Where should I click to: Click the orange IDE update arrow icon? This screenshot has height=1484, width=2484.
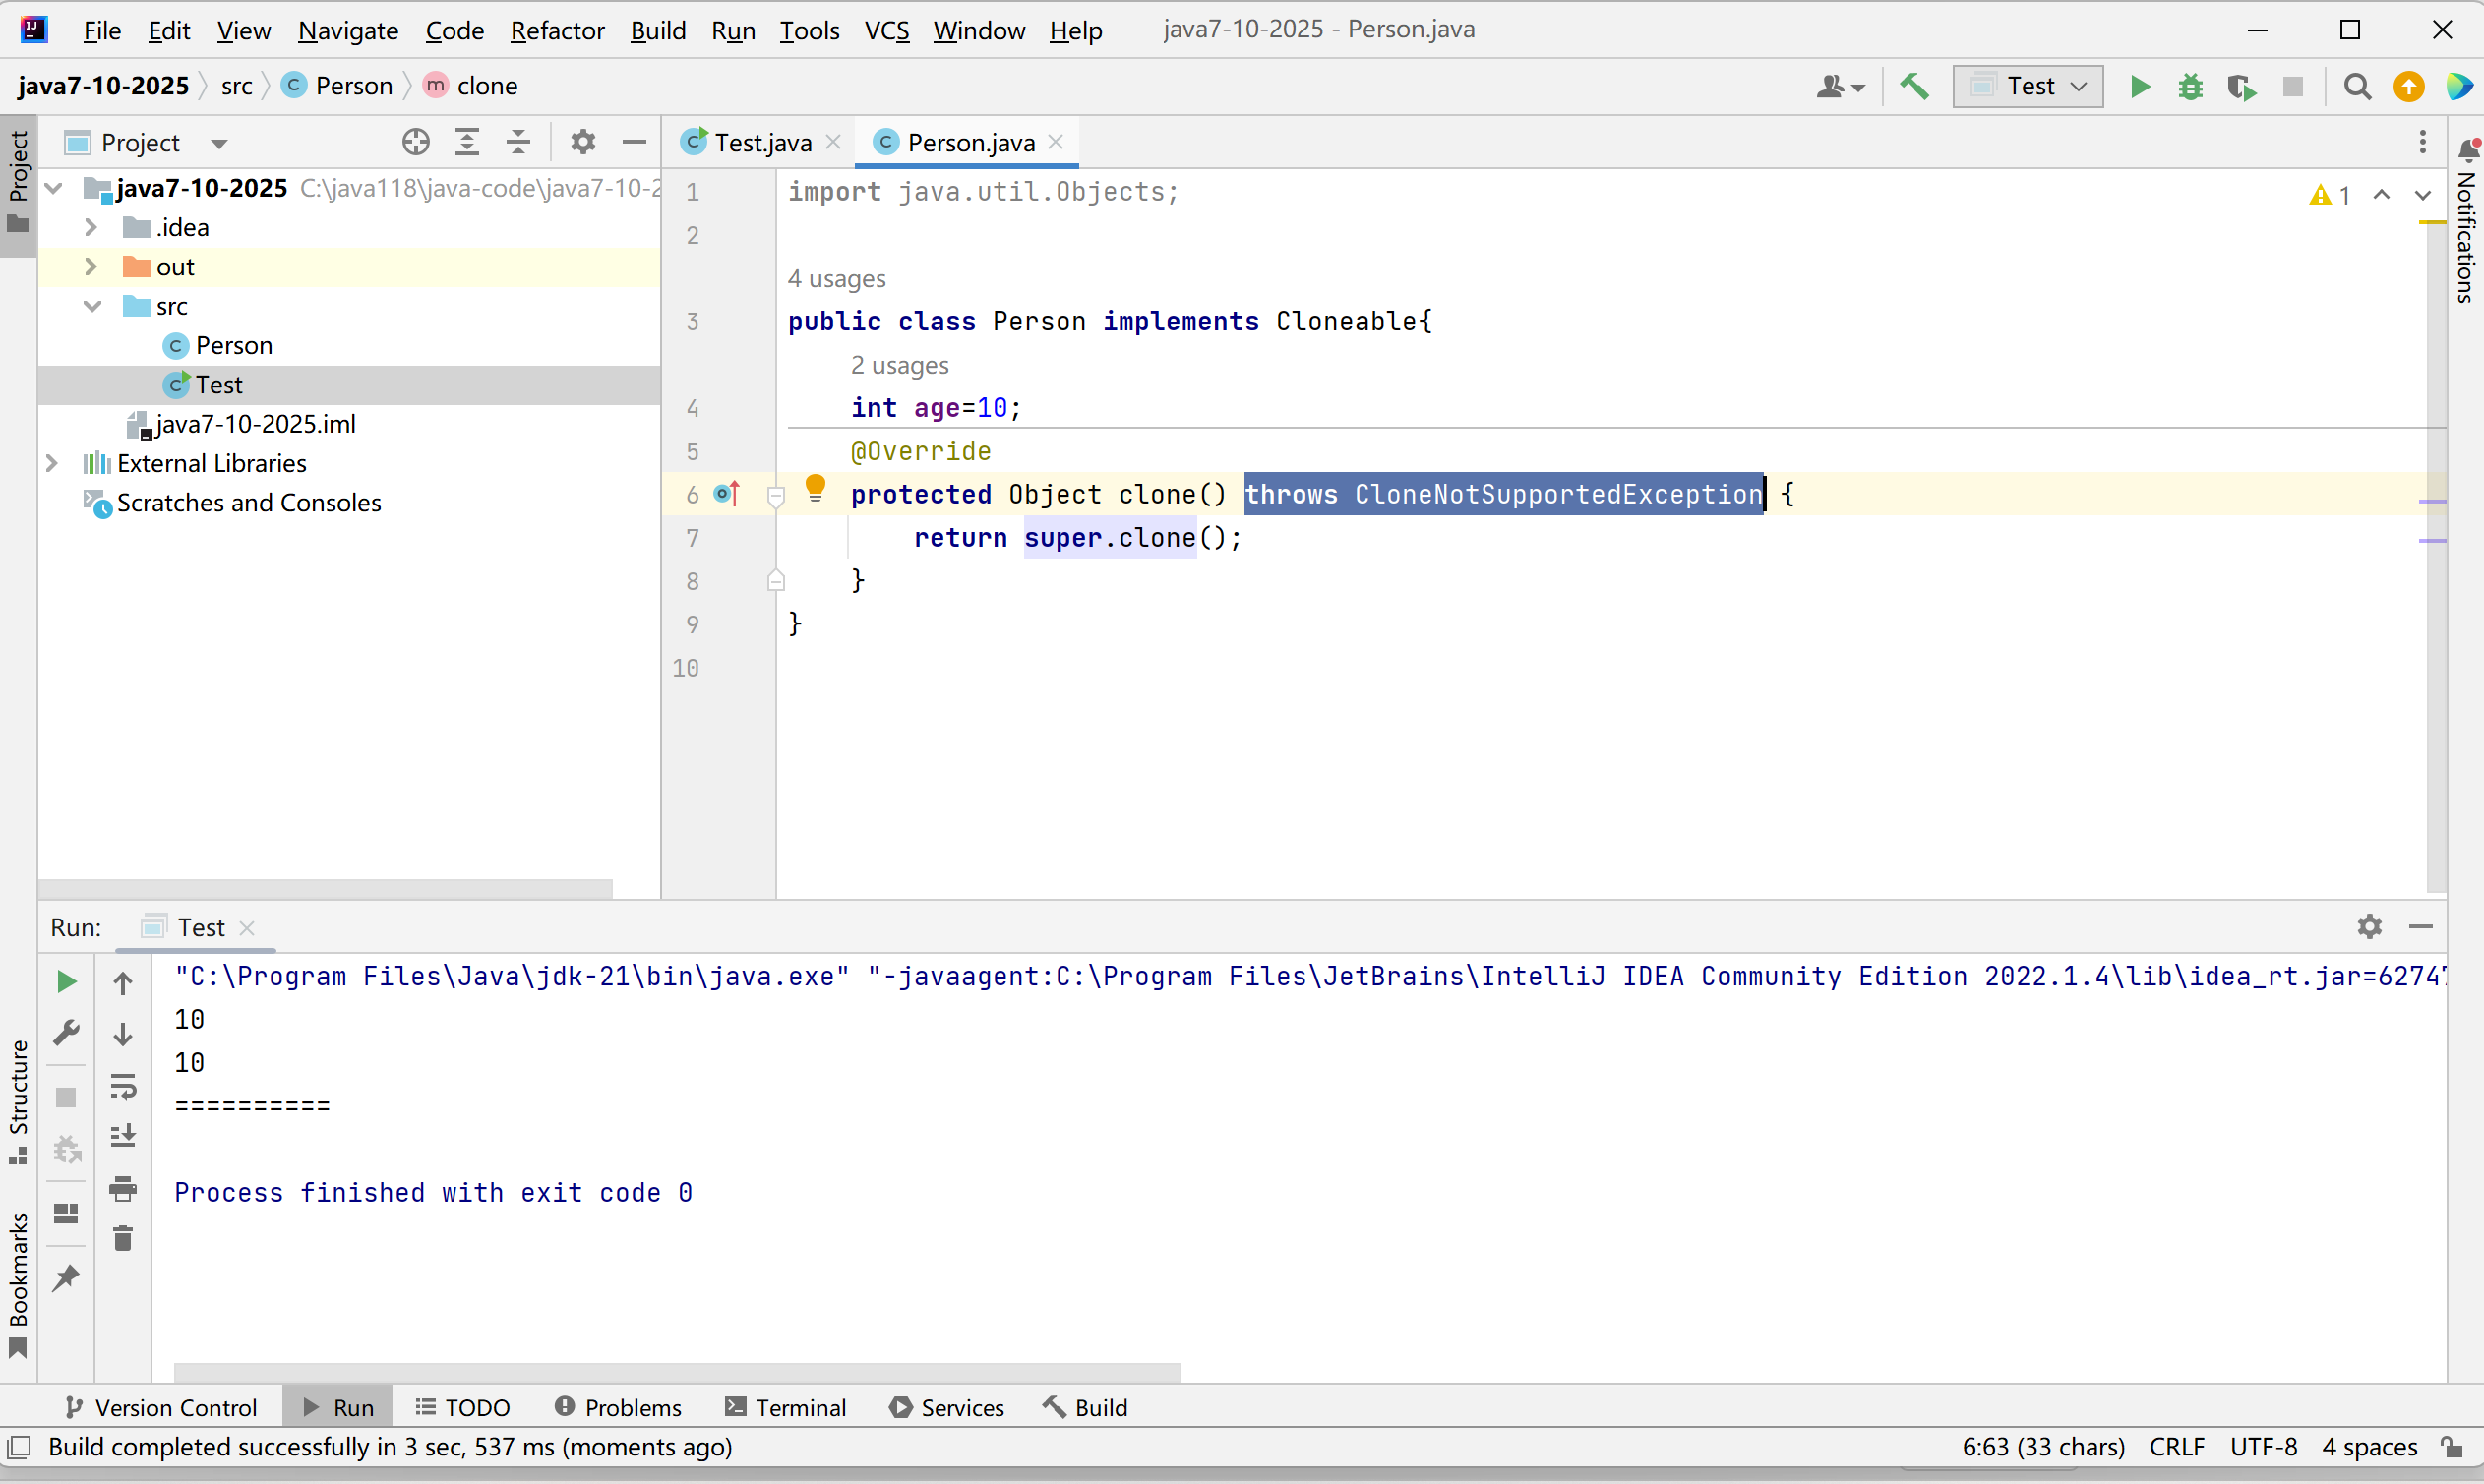click(2408, 86)
